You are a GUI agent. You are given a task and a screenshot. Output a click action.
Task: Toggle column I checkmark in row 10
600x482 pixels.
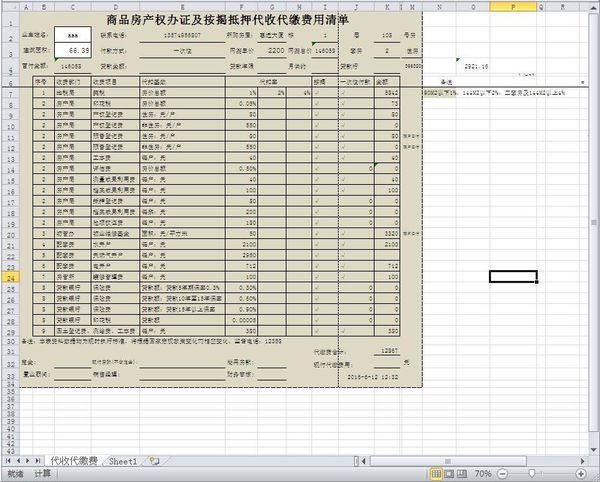pyautogui.click(x=316, y=125)
